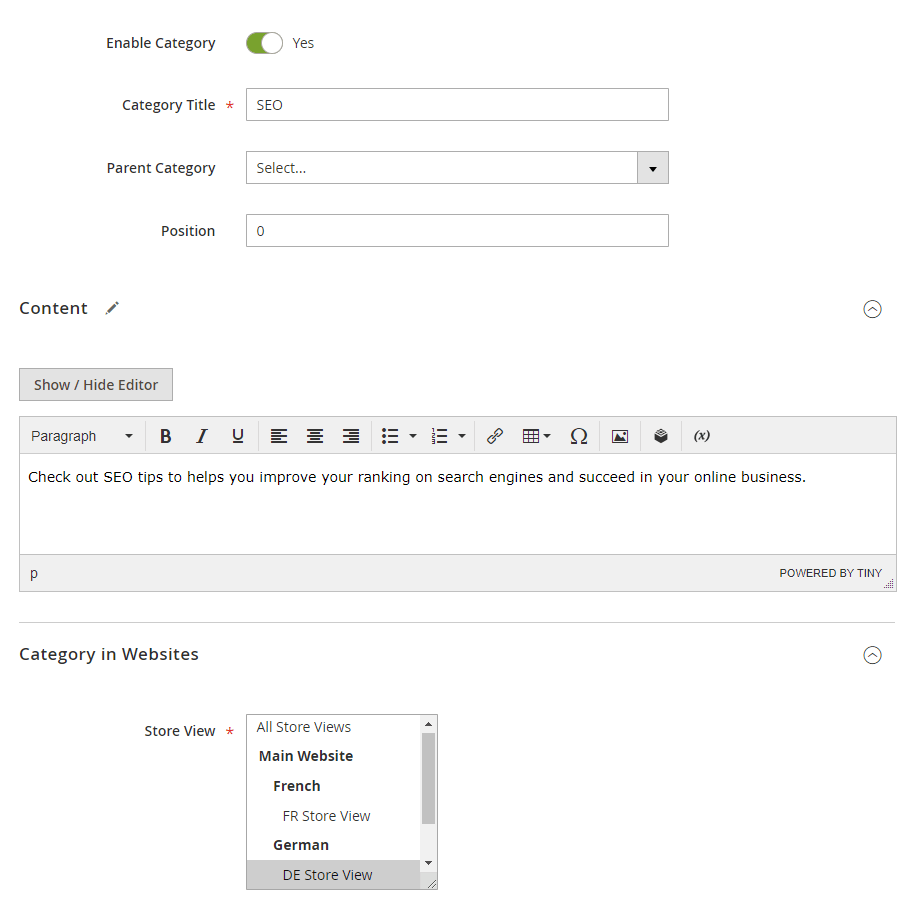
Task: Click the Show / Hide Editor button
Action: pos(96,385)
